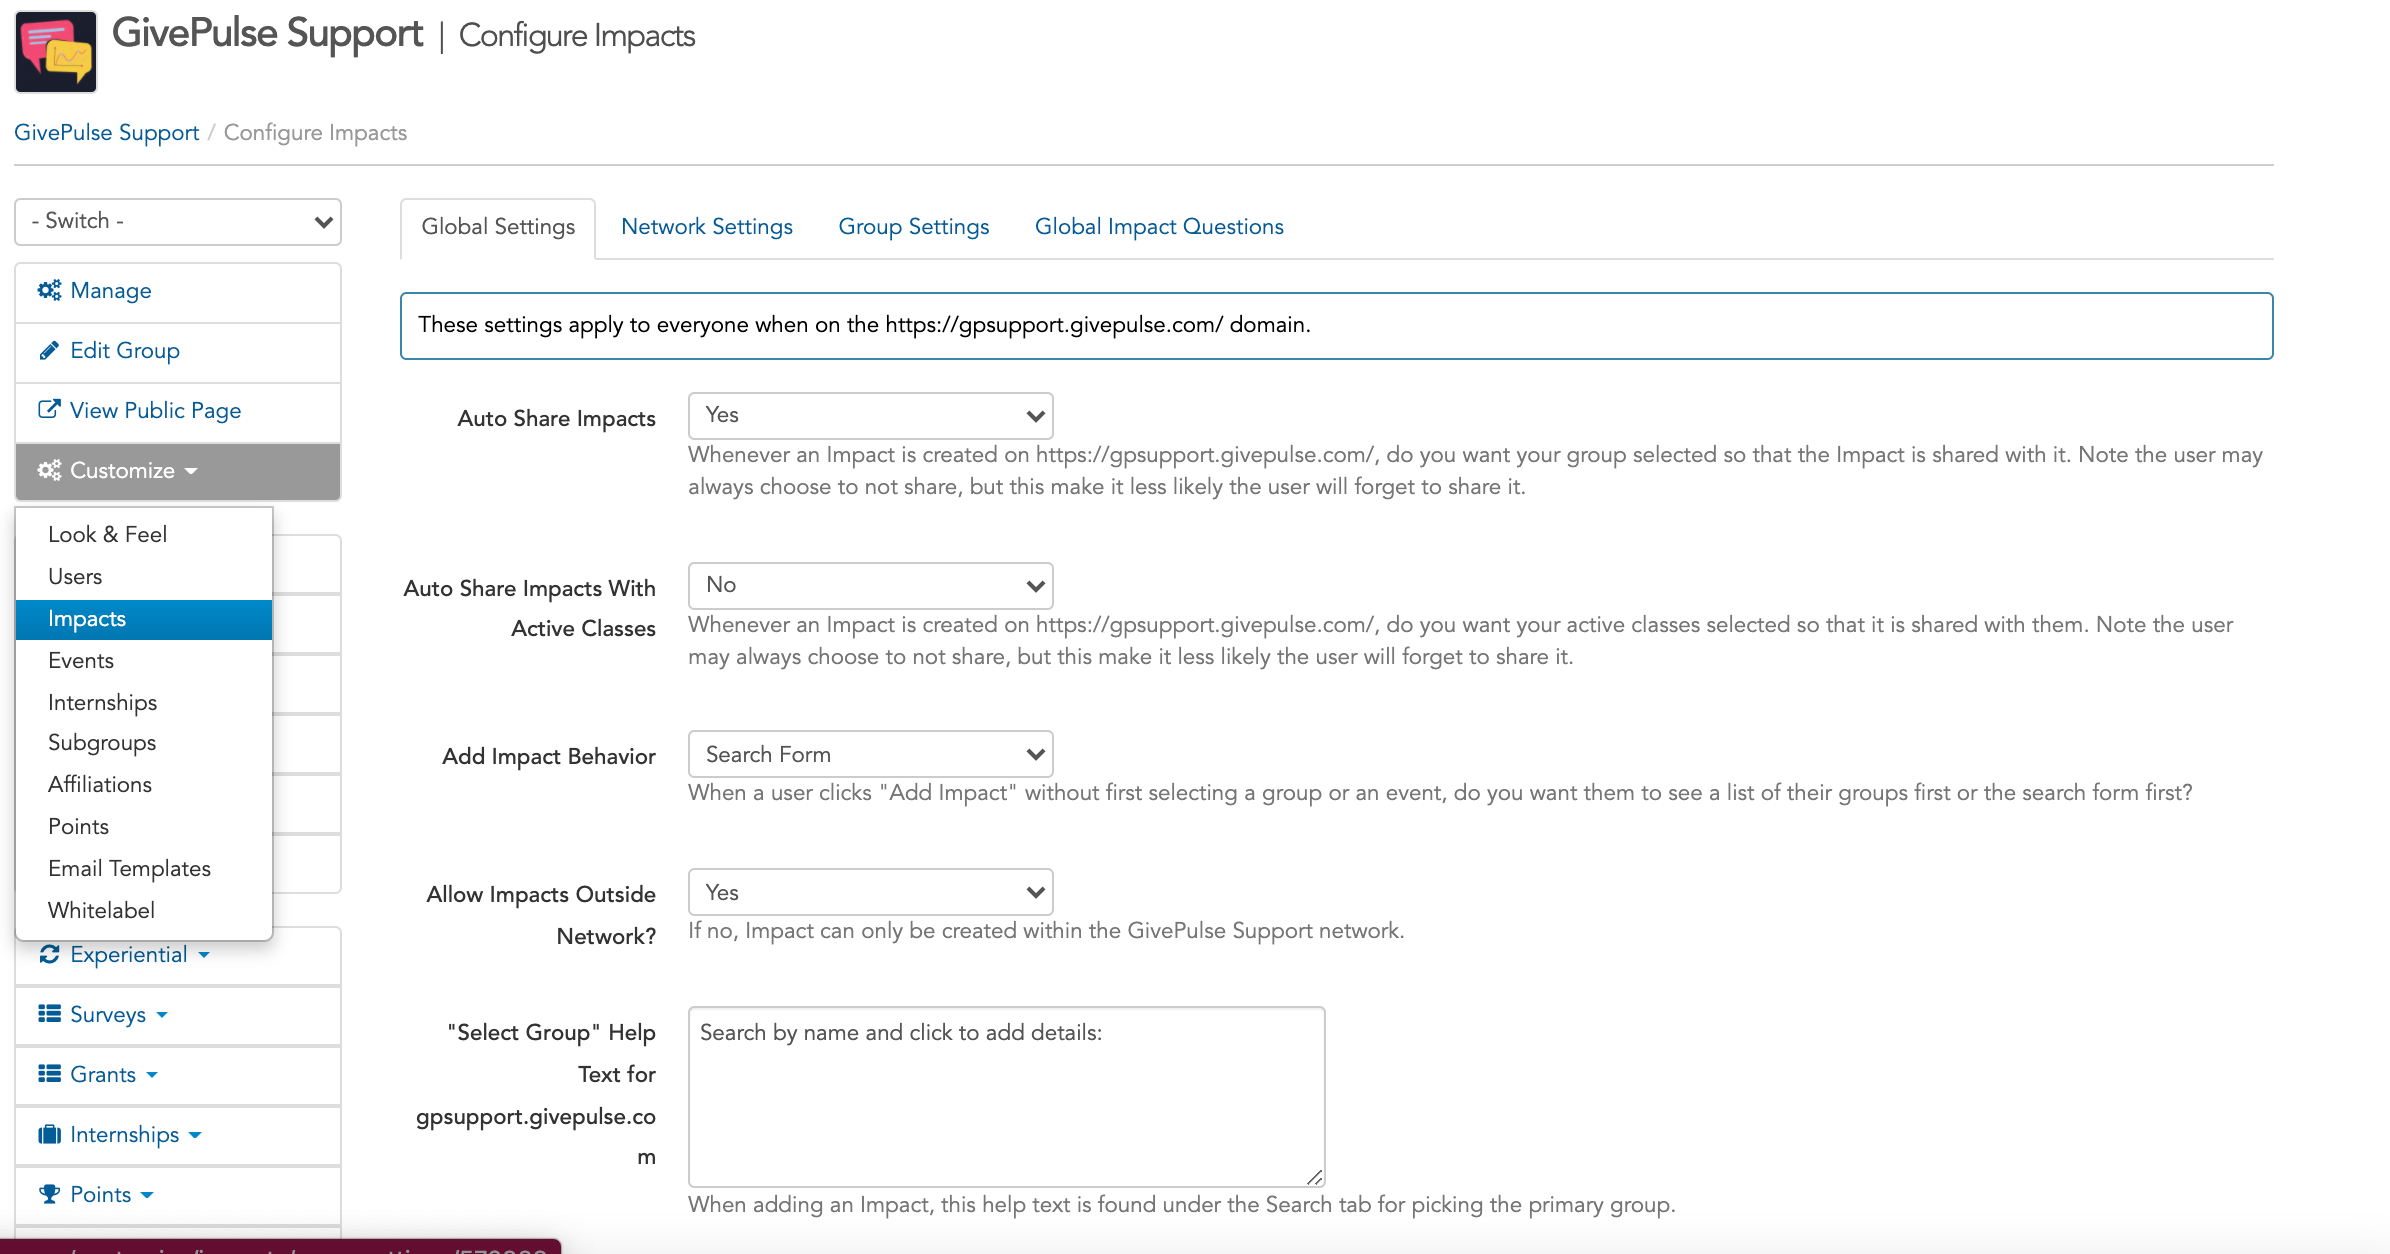The height and width of the screenshot is (1254, 2390).
Task: Click the Points trophy icon
Action: (x=49, y=1194)
